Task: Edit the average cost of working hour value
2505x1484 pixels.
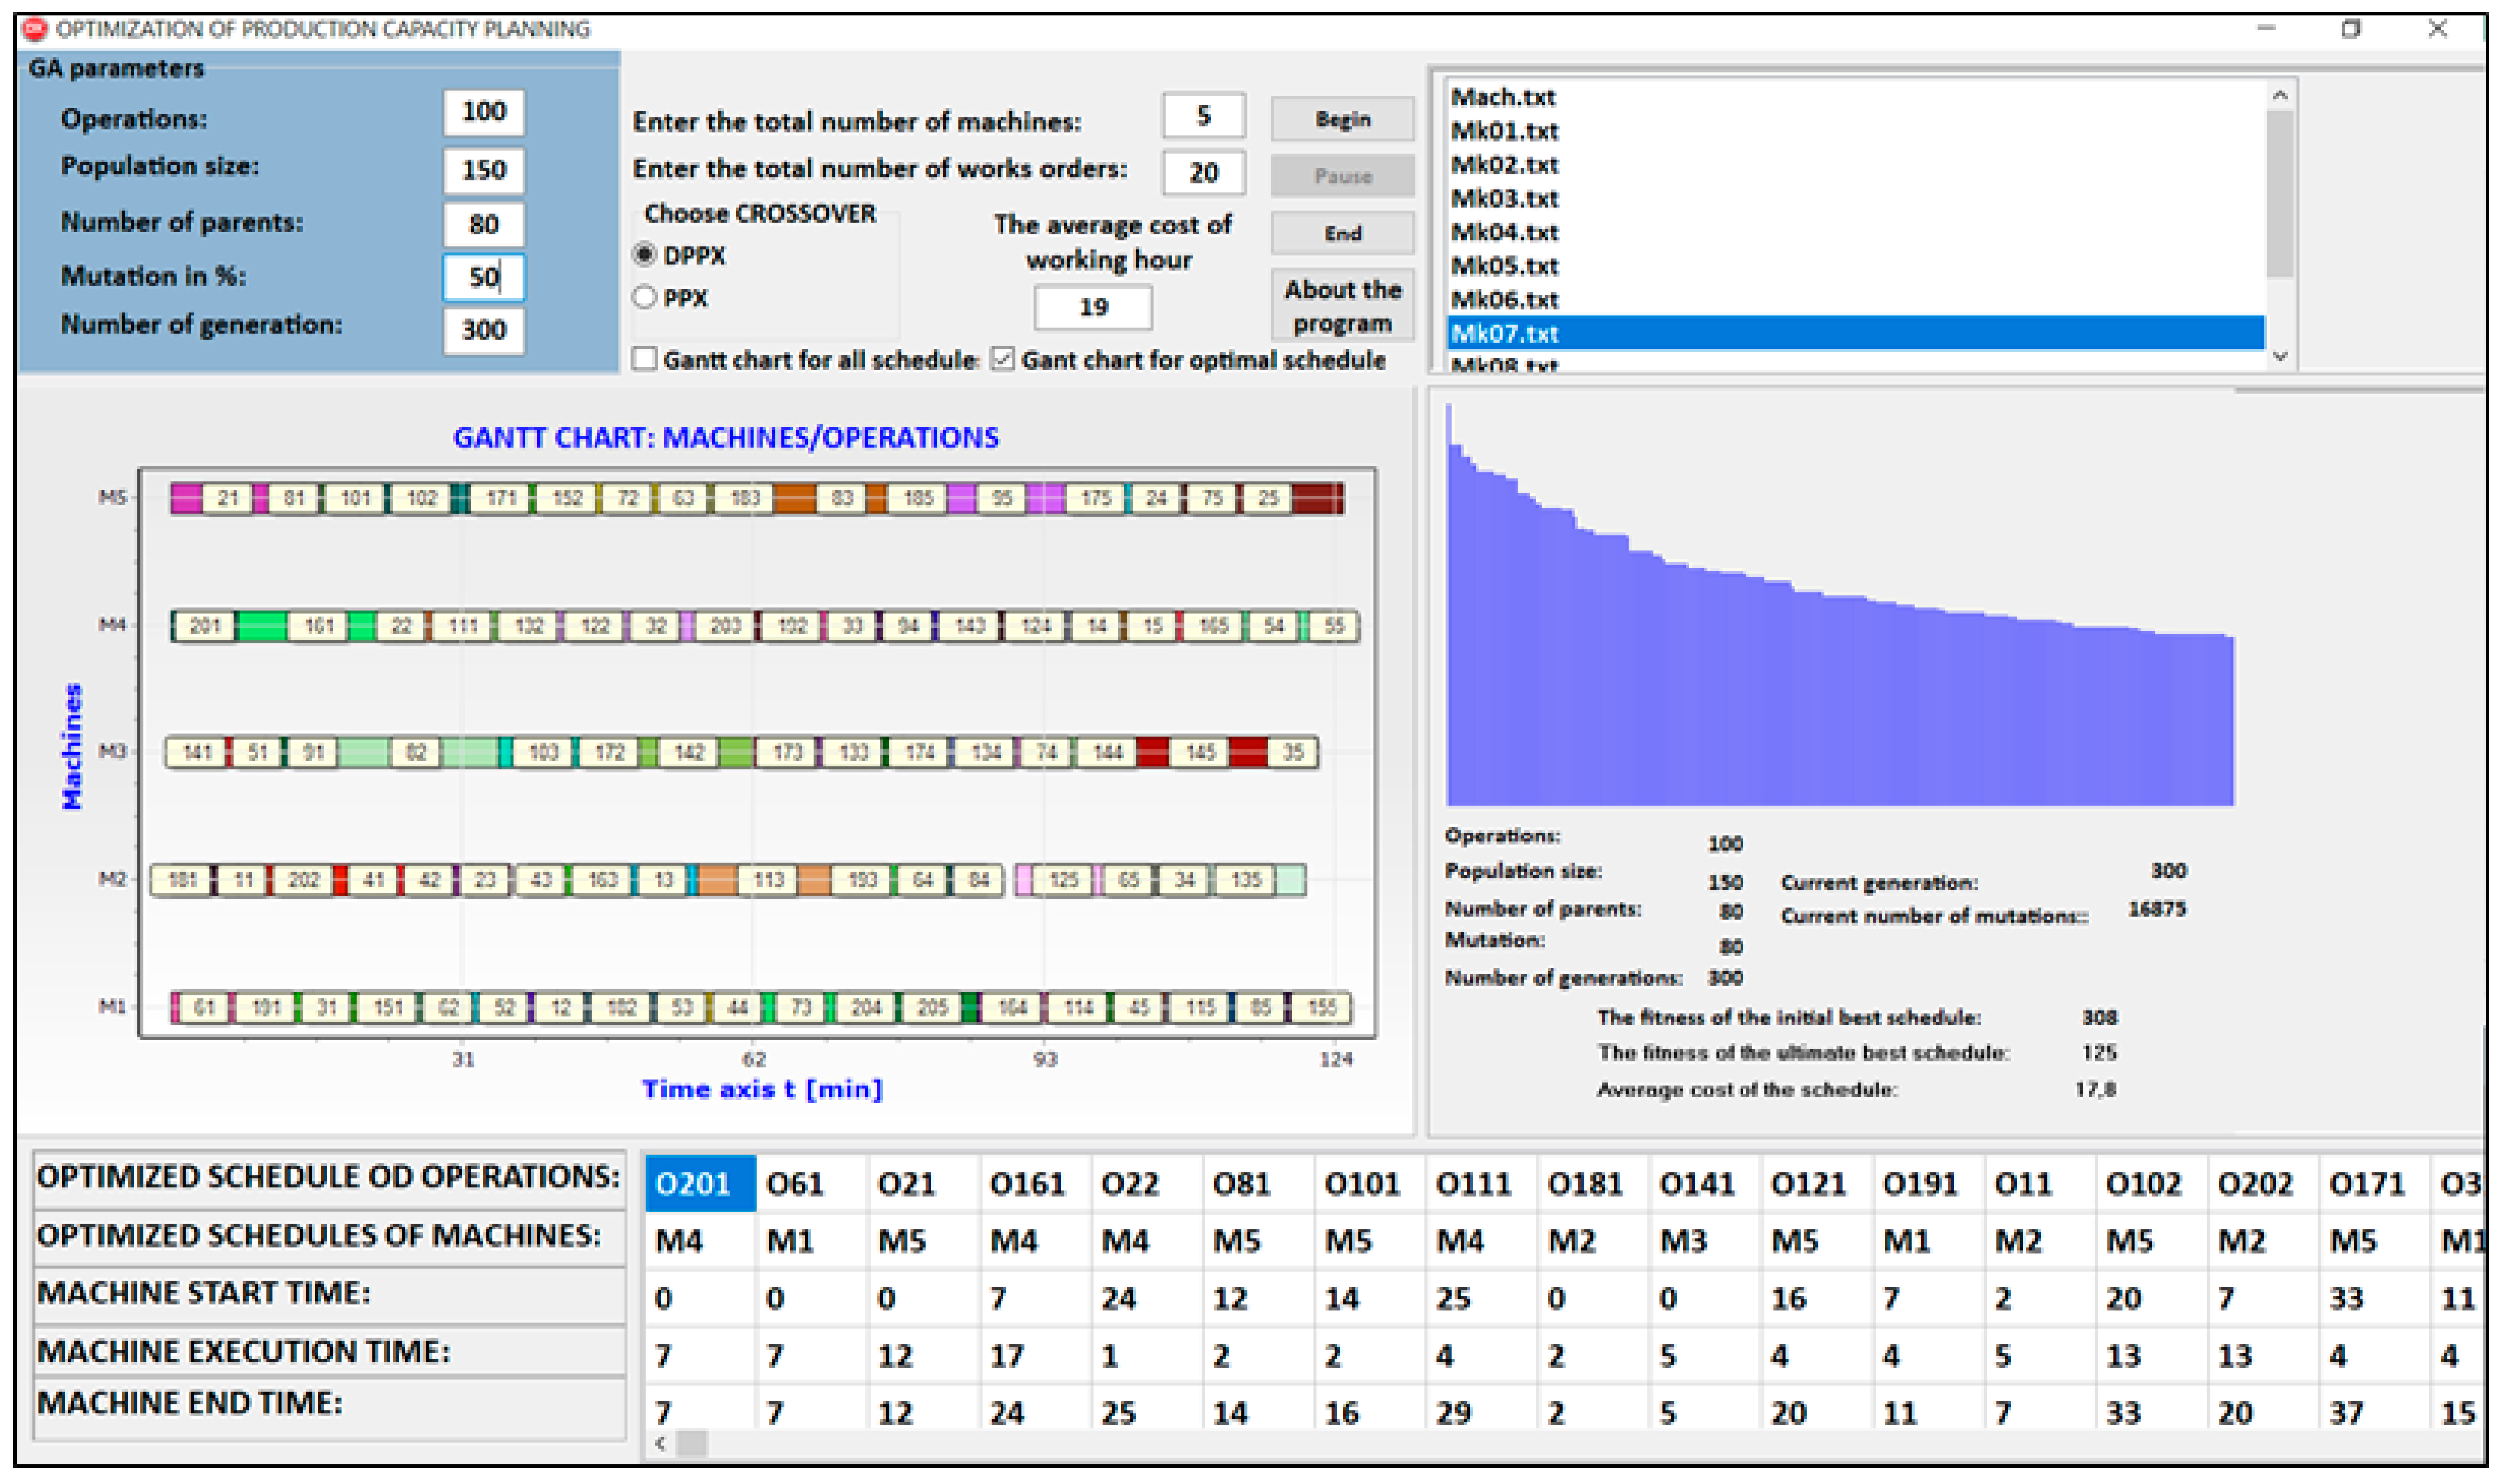Action: click(x=1093, y=307)
